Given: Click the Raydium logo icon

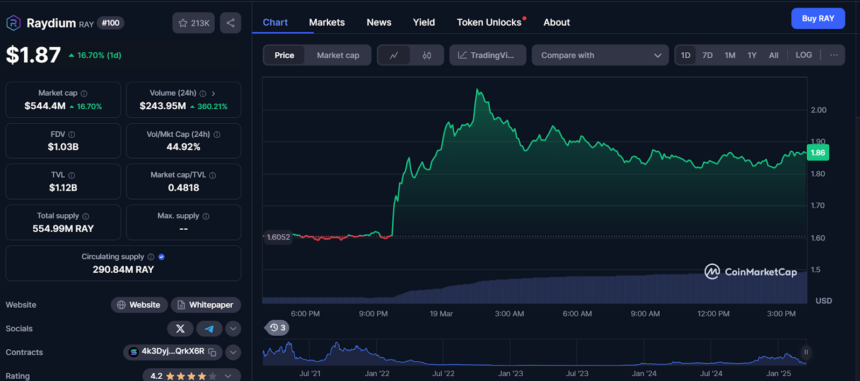Looking at the screenshot, I should click(13, 23).
